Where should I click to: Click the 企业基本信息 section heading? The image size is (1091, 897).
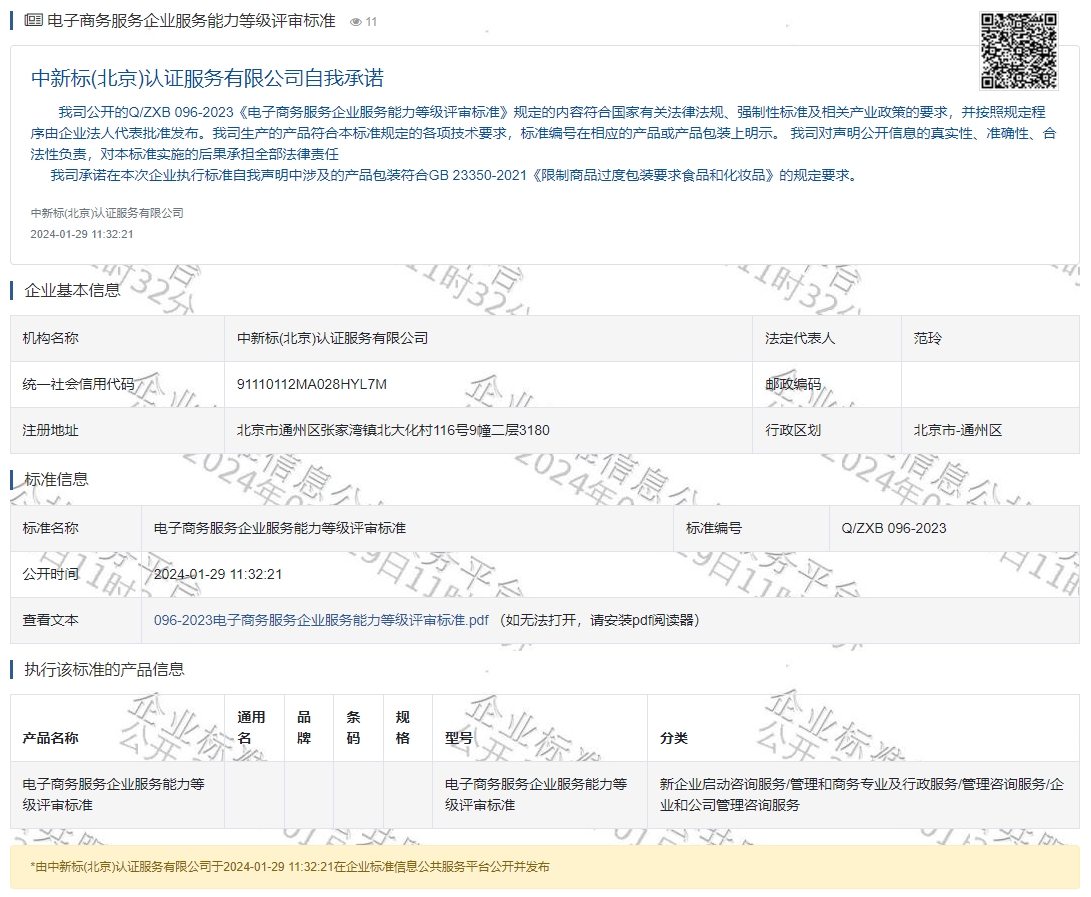click(x=72, y=290)
